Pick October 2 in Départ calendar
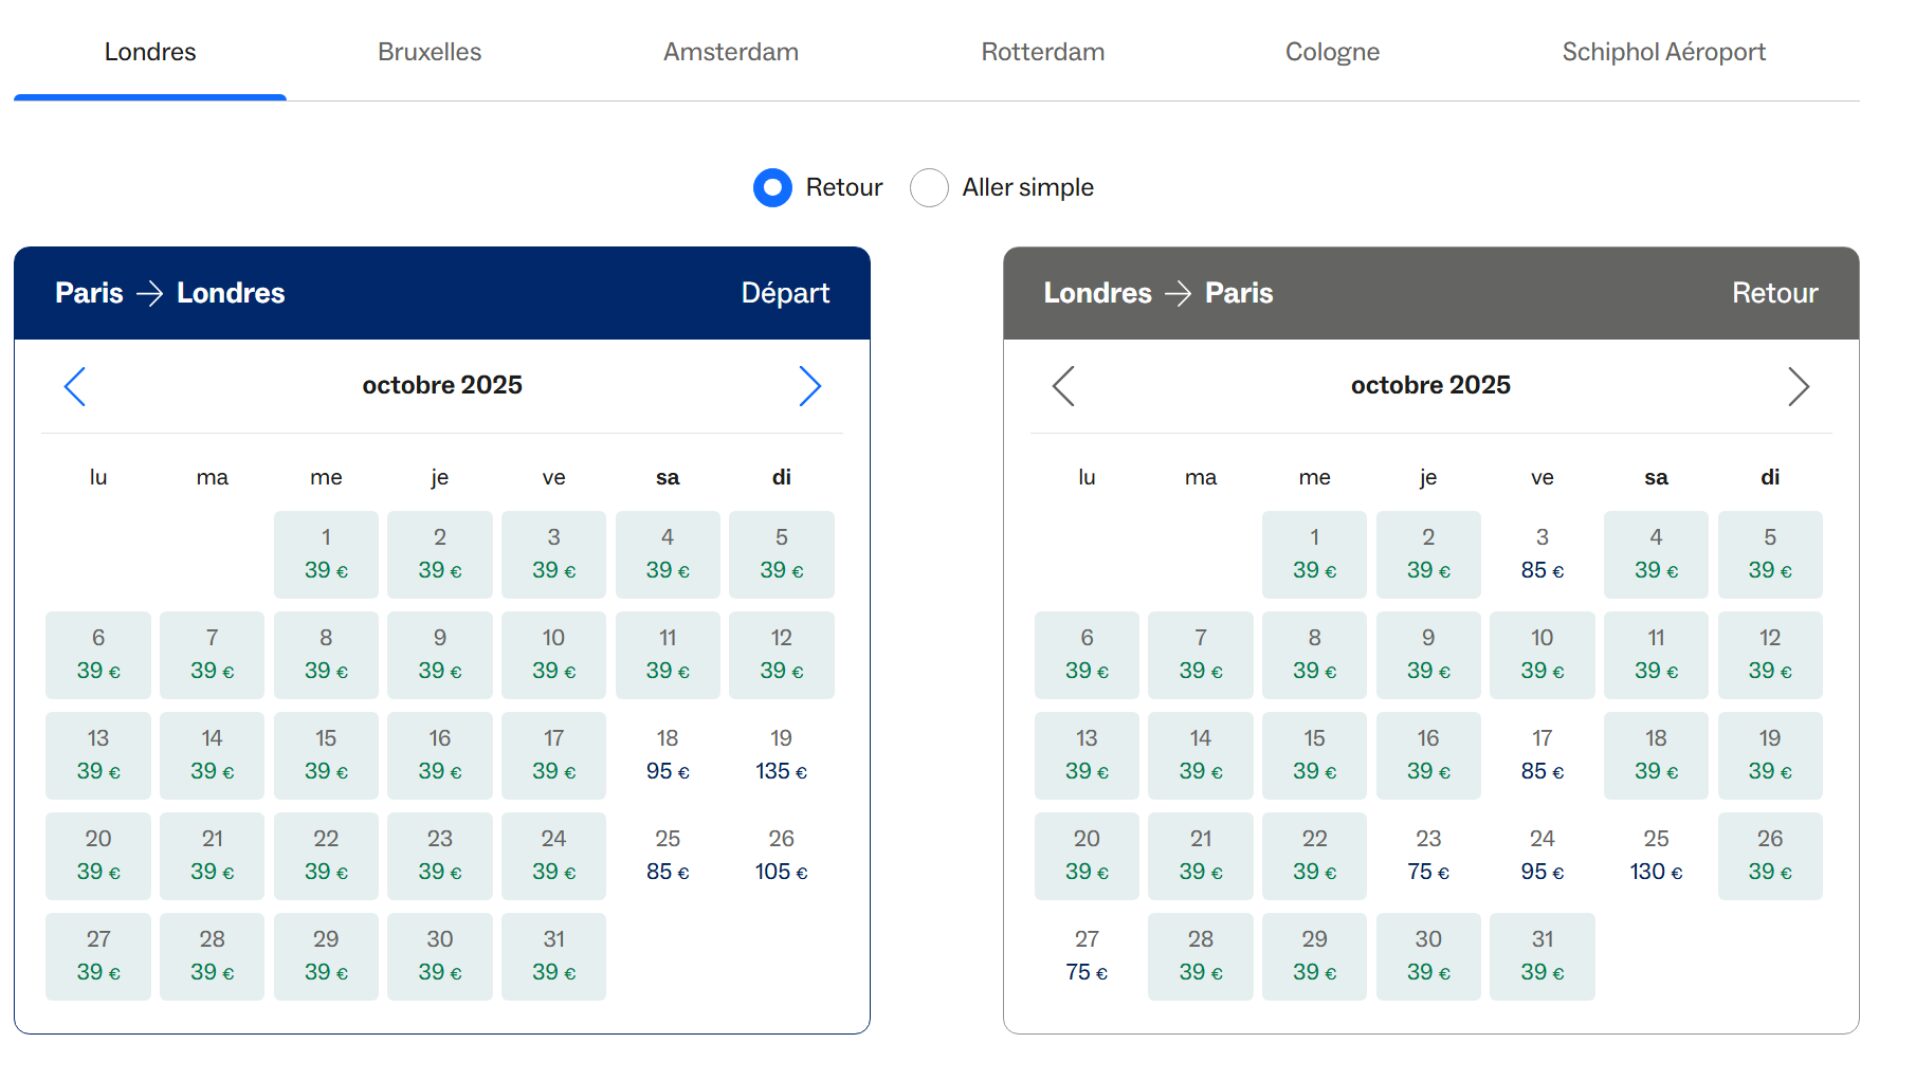The height and width of the screenshot is (1080, 1920). pos(440,554)
